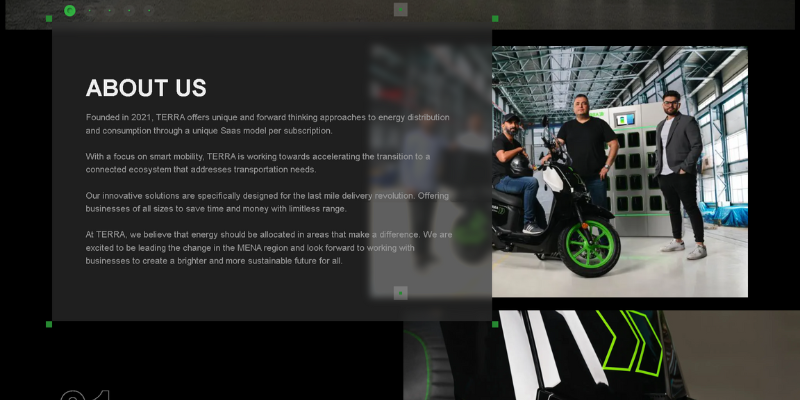
Task: Jump to the fourth slide indicator dot
Action: (129, 10)
